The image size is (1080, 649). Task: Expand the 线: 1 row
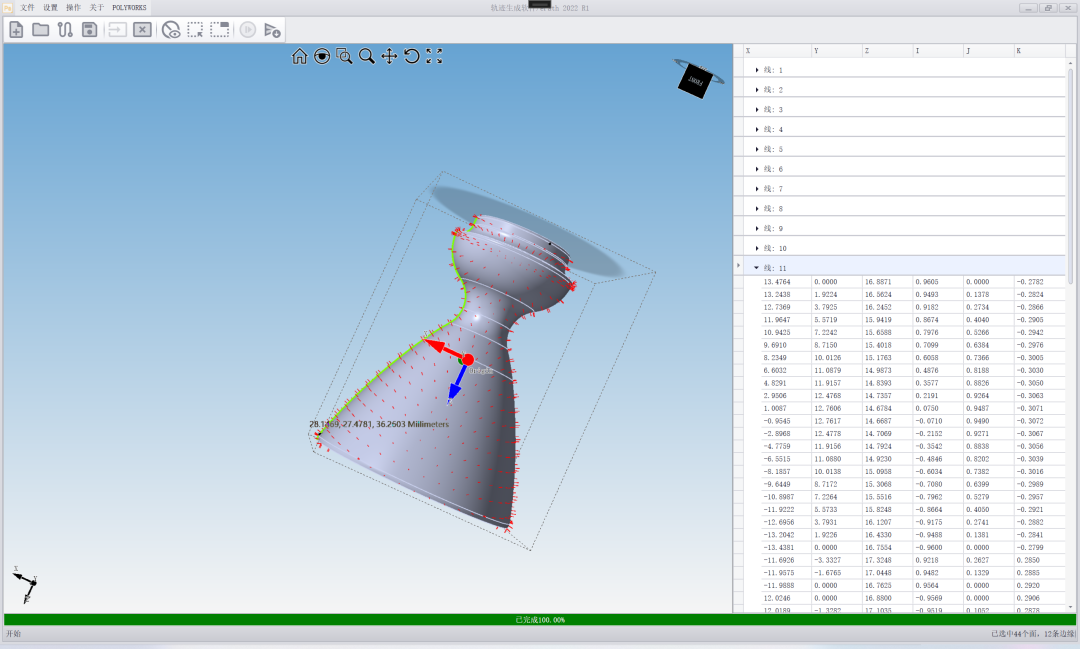click(758, 70)
